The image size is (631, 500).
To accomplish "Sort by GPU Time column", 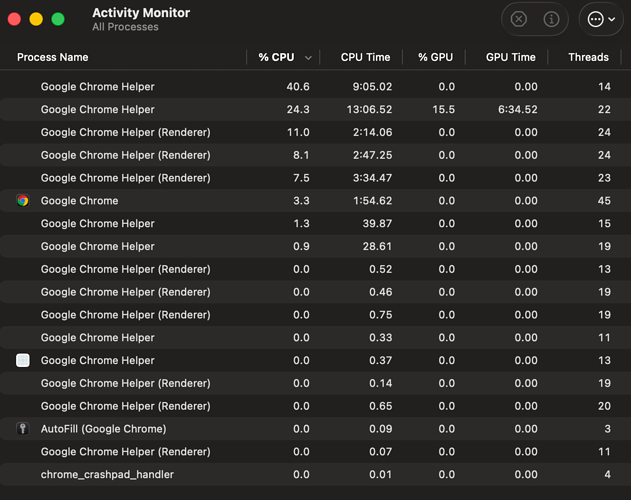I will (x=510, y=58).
